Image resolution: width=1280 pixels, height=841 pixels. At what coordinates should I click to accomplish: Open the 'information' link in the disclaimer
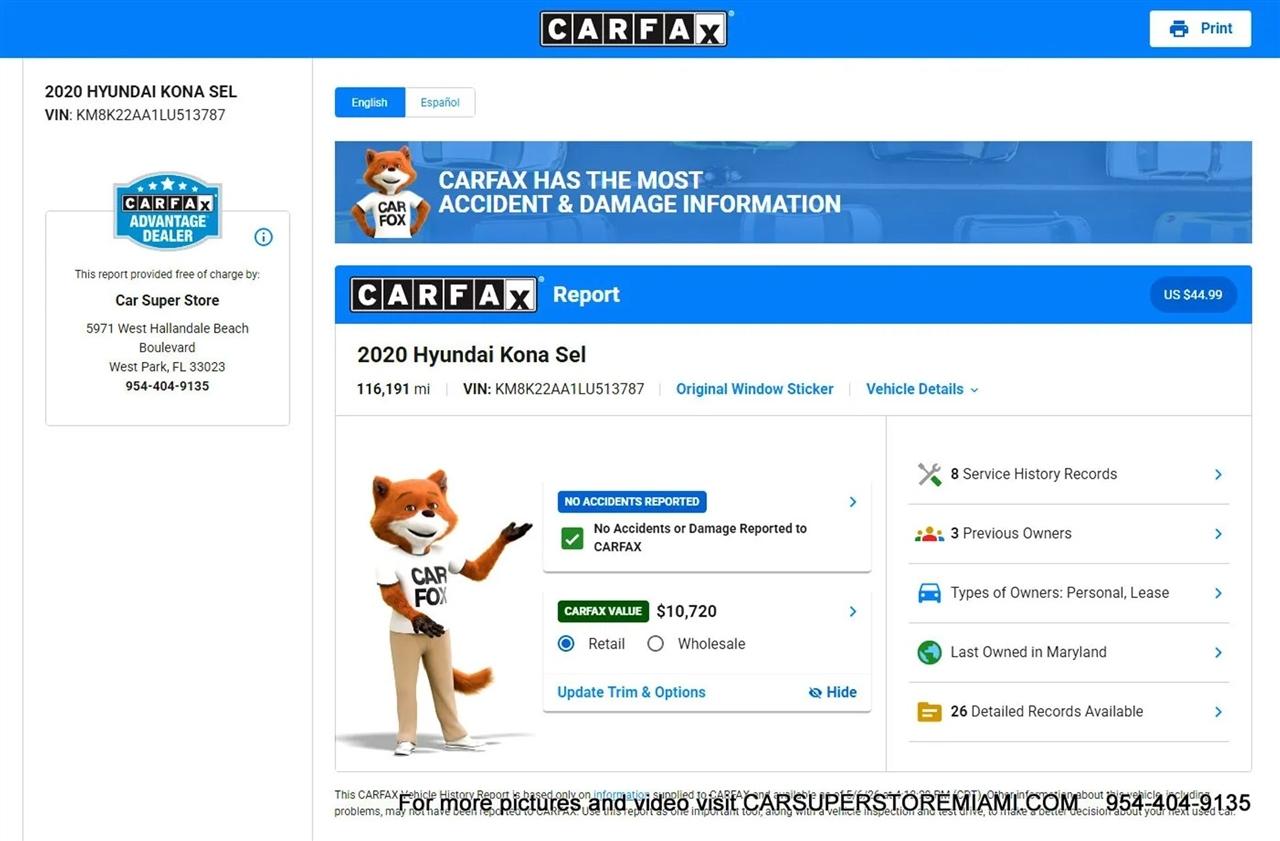click(x=621, y=795)
